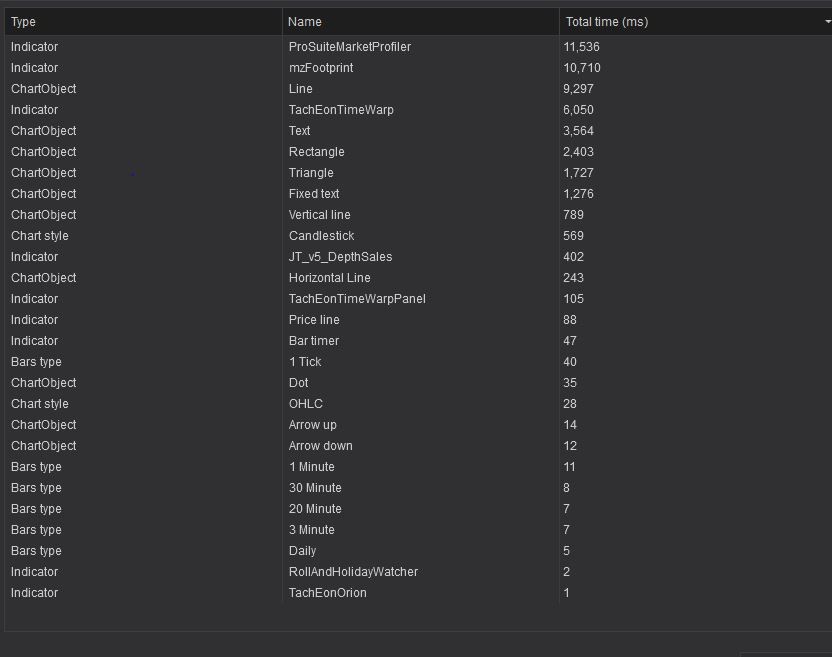832x657 pixels.
Task: Select the Rectangle chart object row
Action: click(x=316, y=152)
